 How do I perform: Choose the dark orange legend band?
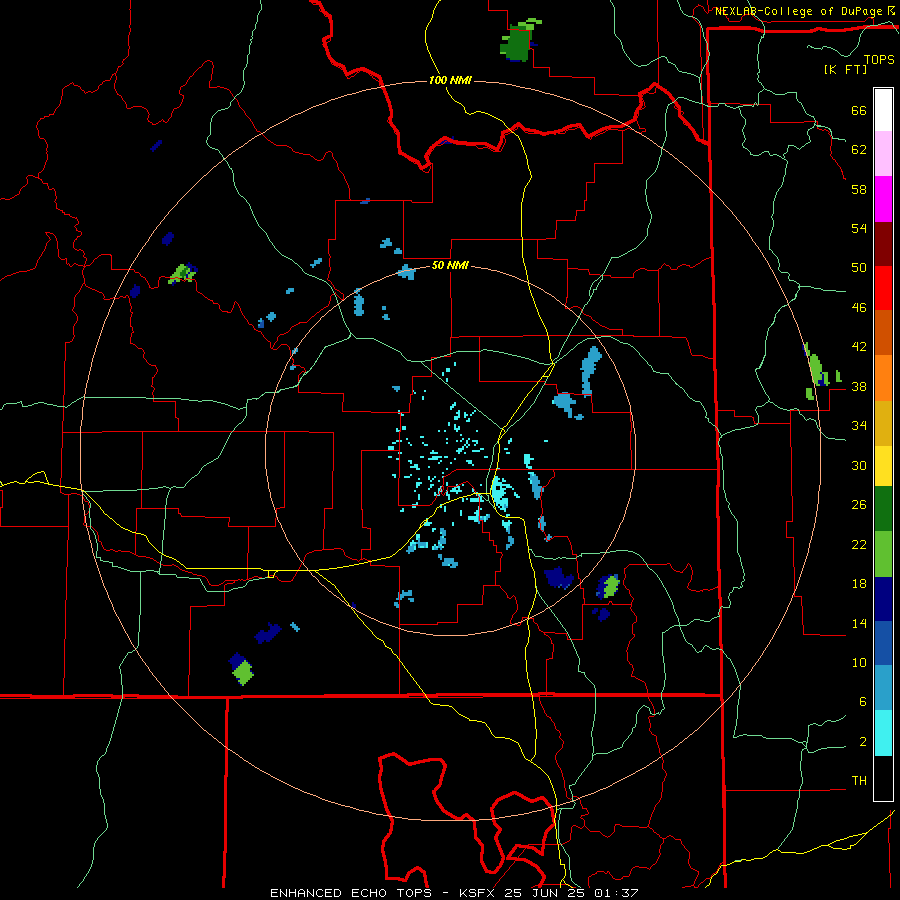point(883,332)
